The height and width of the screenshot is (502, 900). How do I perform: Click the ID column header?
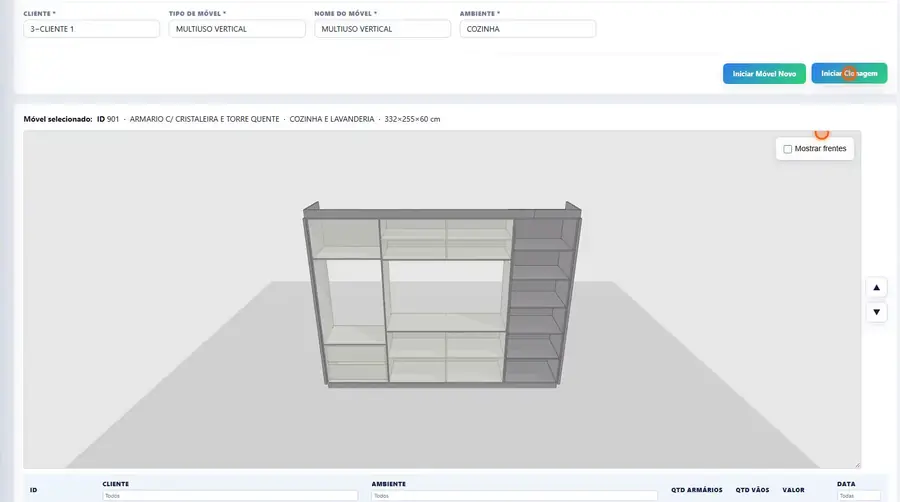pos(33,490)
